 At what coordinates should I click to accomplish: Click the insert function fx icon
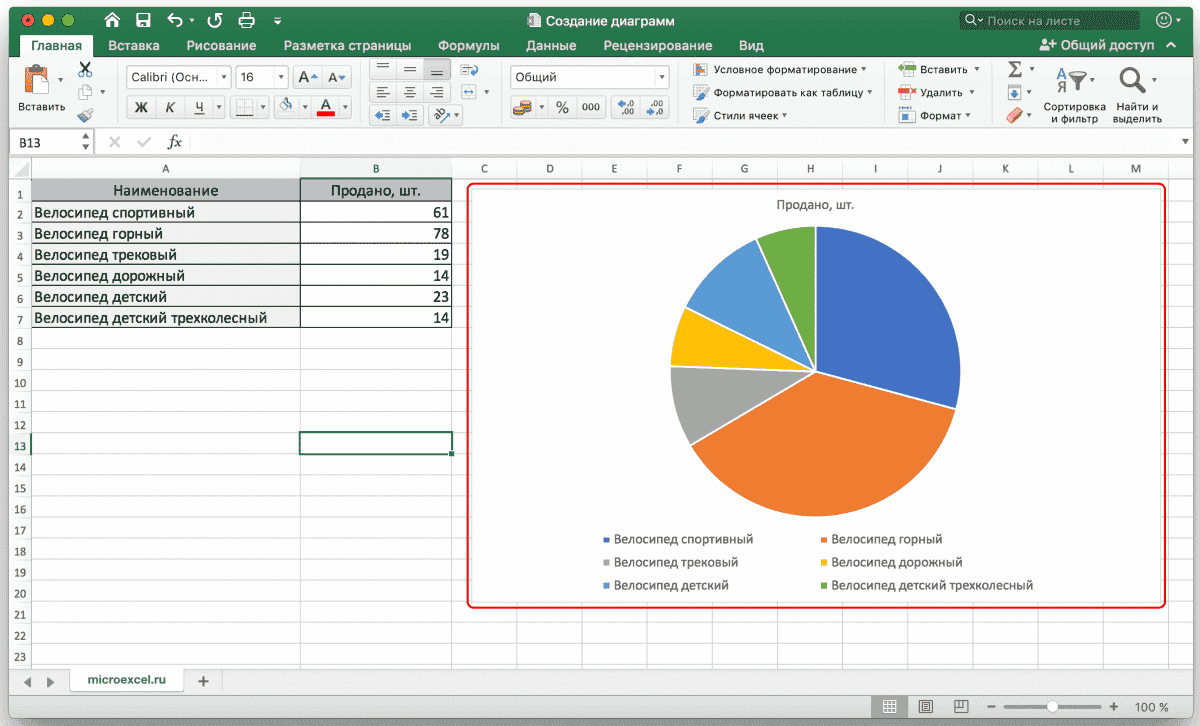(x=174, y=142)
